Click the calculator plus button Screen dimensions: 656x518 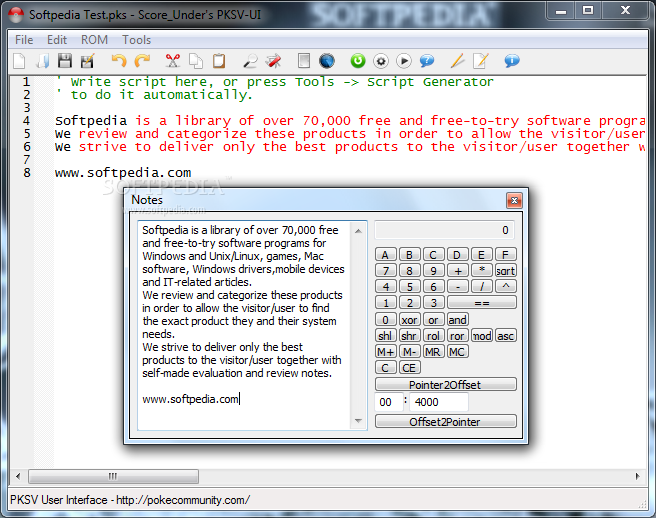tap(457, 271)
